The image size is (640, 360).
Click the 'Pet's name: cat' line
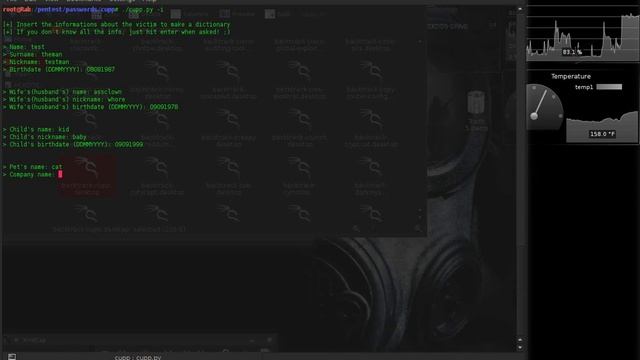[33, 167]
